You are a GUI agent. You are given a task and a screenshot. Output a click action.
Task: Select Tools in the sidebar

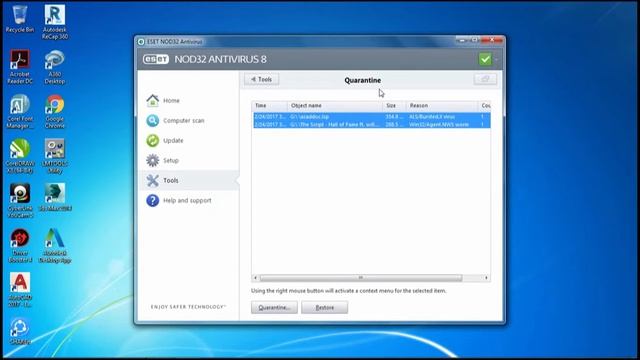pos(171,180)
